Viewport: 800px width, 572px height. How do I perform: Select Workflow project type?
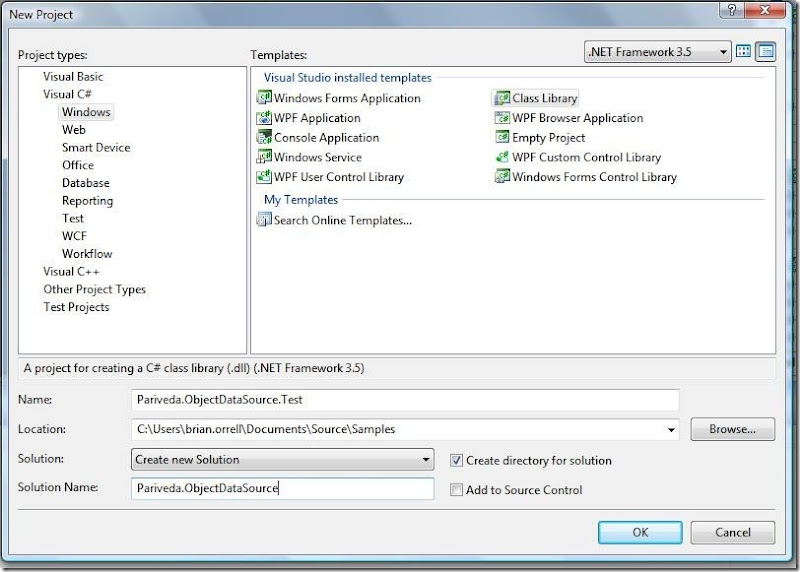point(87,254)
